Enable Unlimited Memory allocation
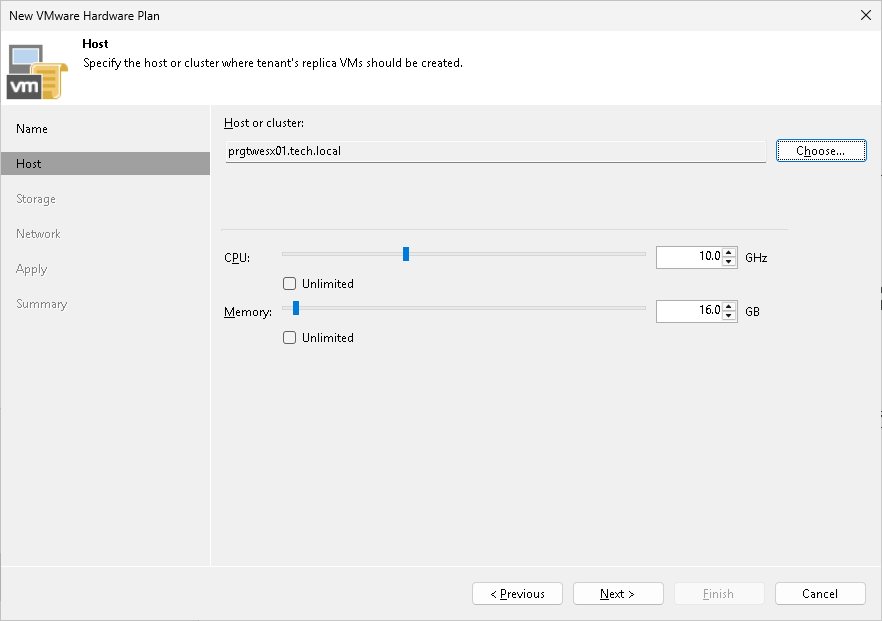 pos(287,337)
